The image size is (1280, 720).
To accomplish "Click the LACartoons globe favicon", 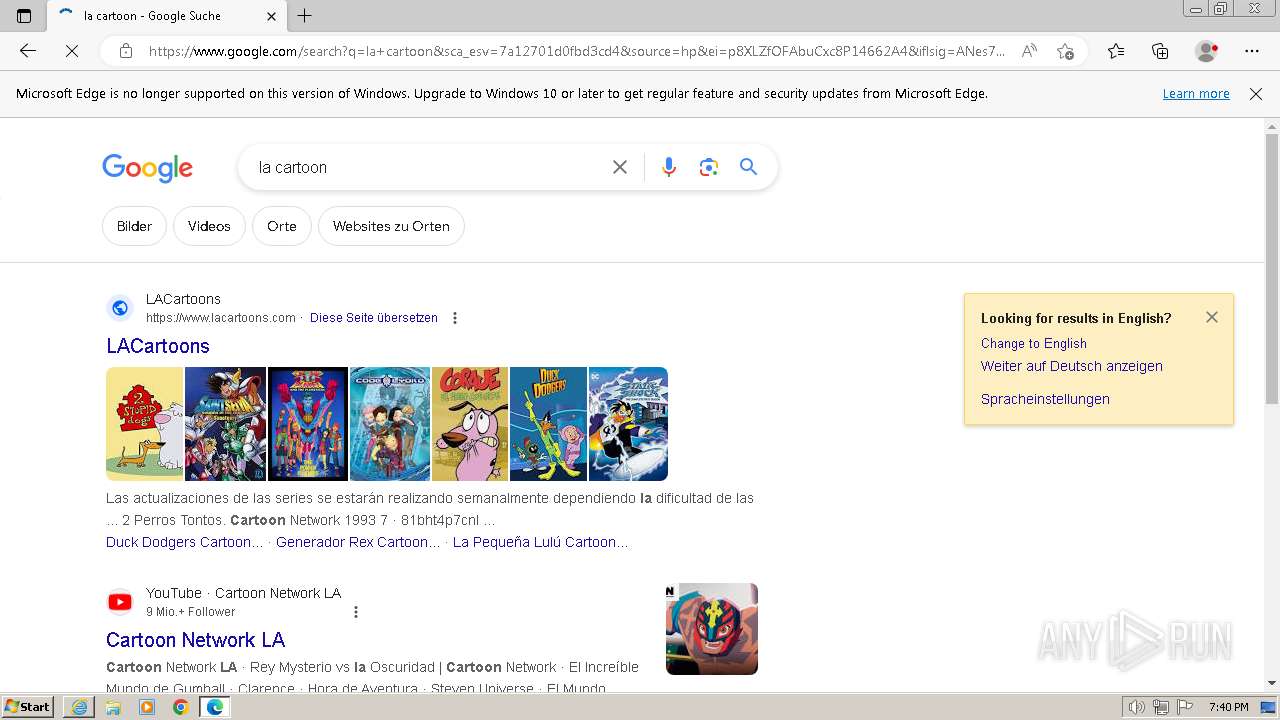I will click(120, 308).
